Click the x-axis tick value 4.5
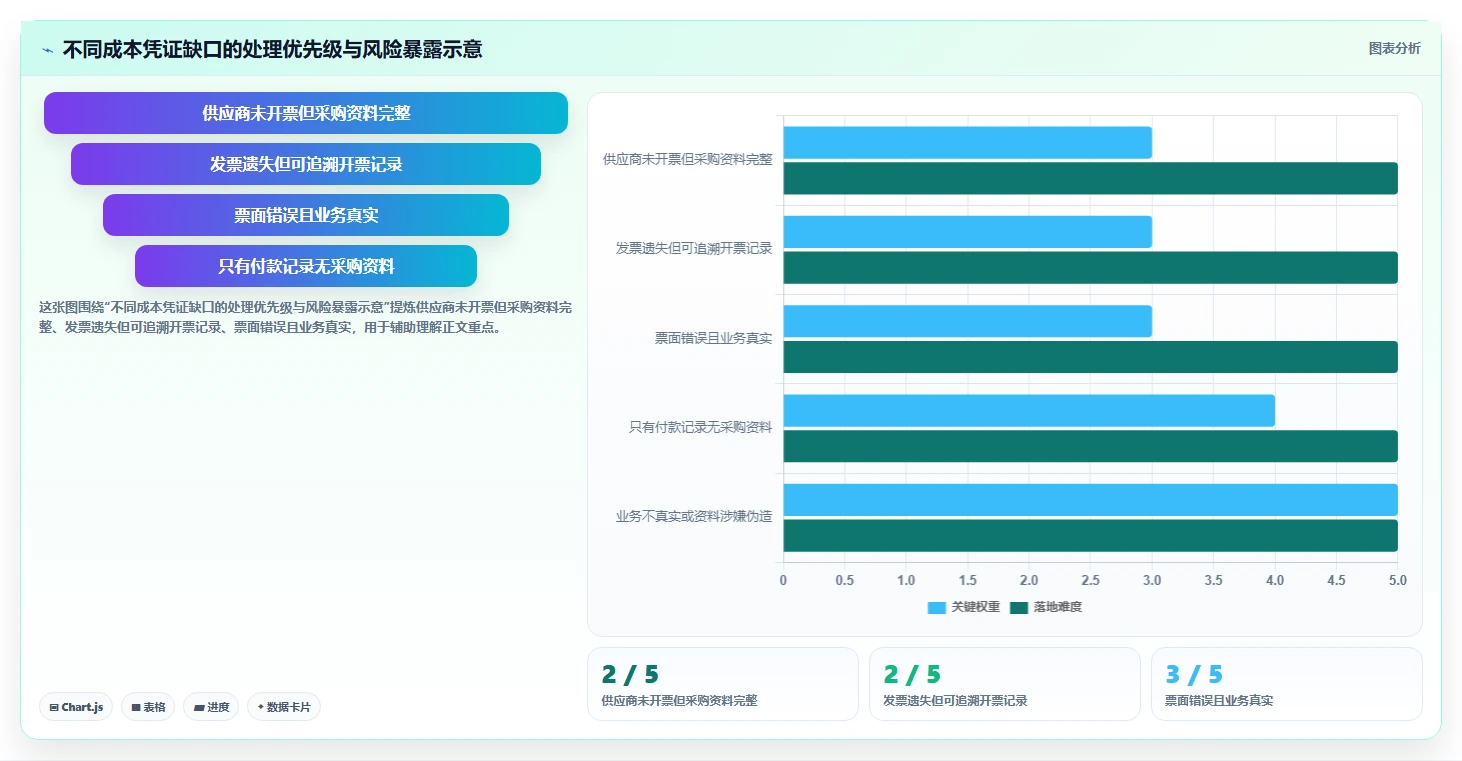1462x761 pixels. tap(1336, 581)
